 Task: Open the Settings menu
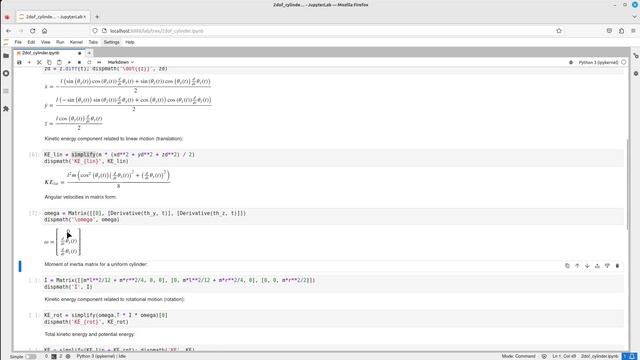click(x=111, y=42)
